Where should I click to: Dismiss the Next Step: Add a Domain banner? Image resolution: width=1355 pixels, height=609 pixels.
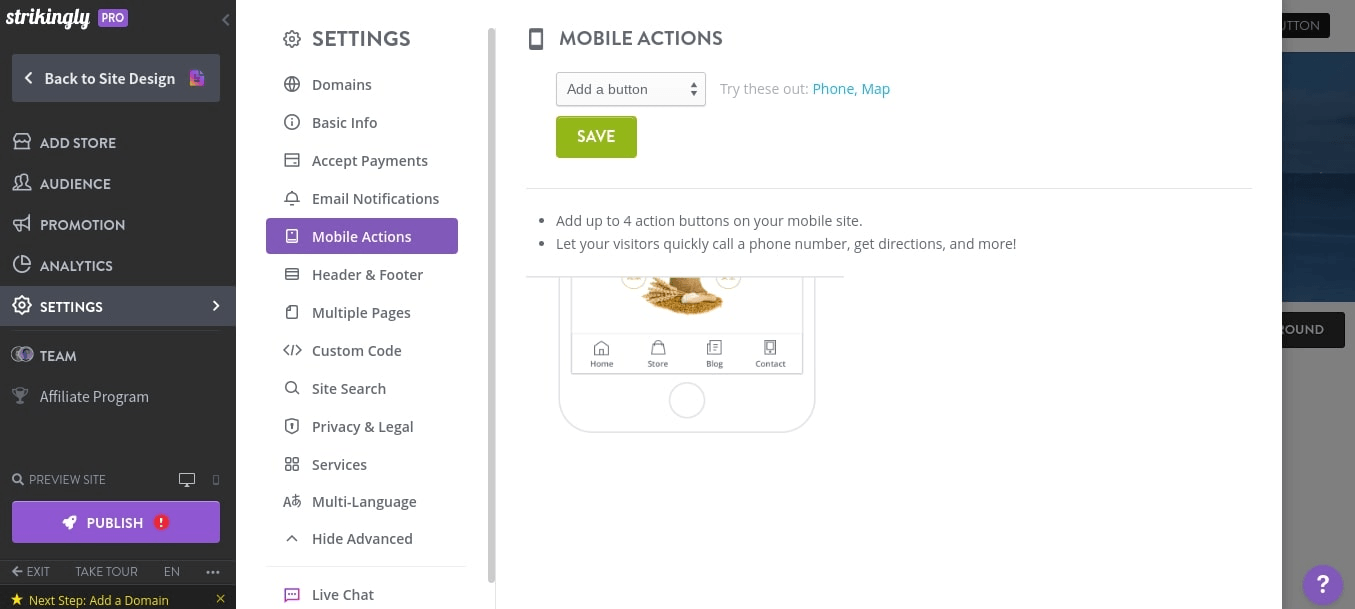pos(221,598)
